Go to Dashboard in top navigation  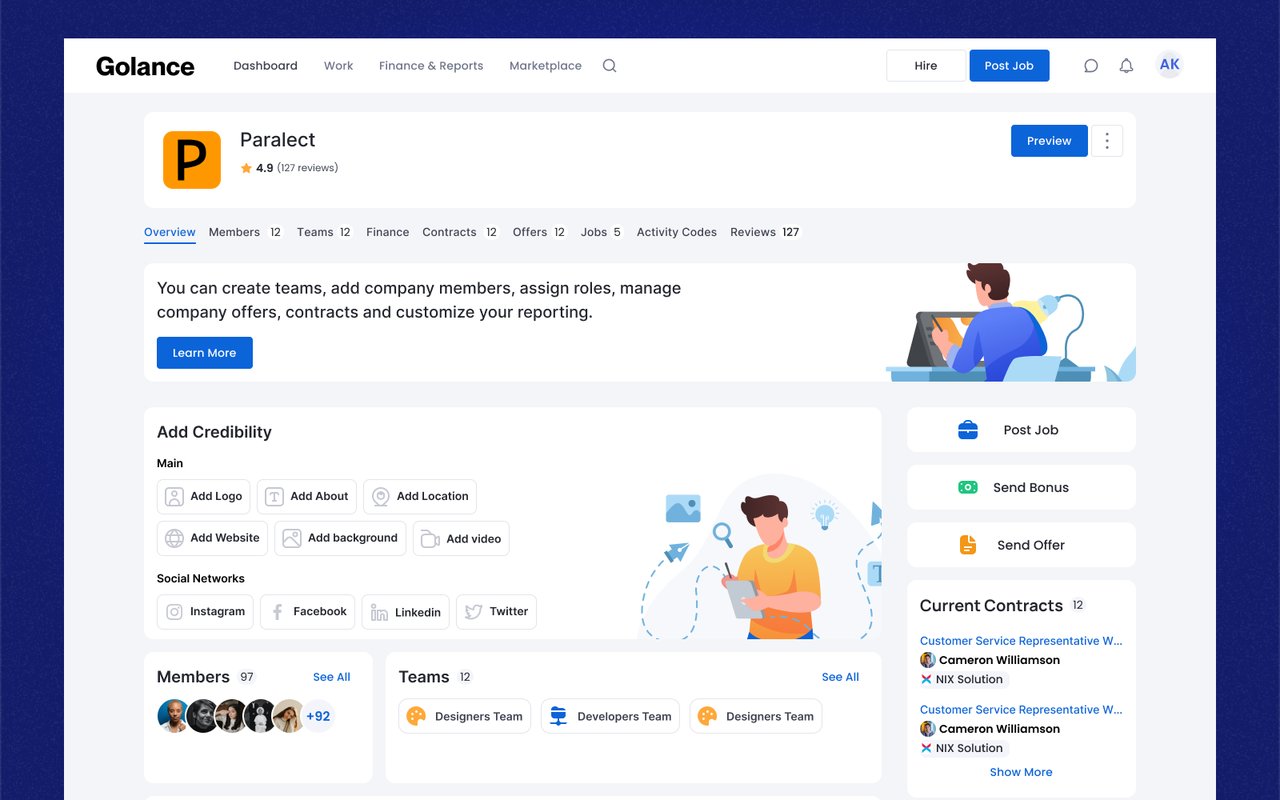[x=265, y=66]
